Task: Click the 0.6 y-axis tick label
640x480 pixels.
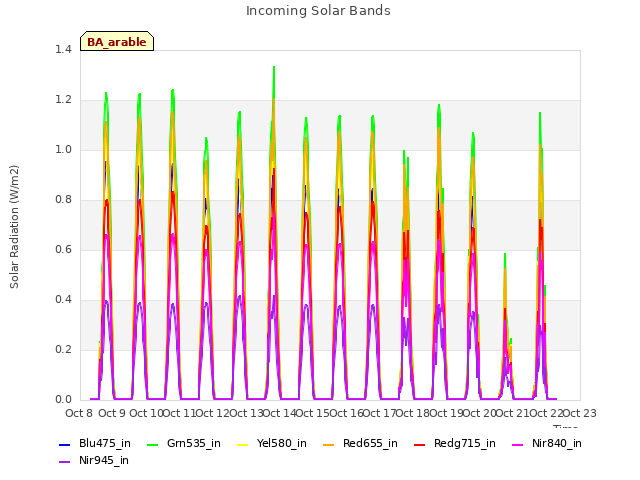Action: [x=63, y=250]
